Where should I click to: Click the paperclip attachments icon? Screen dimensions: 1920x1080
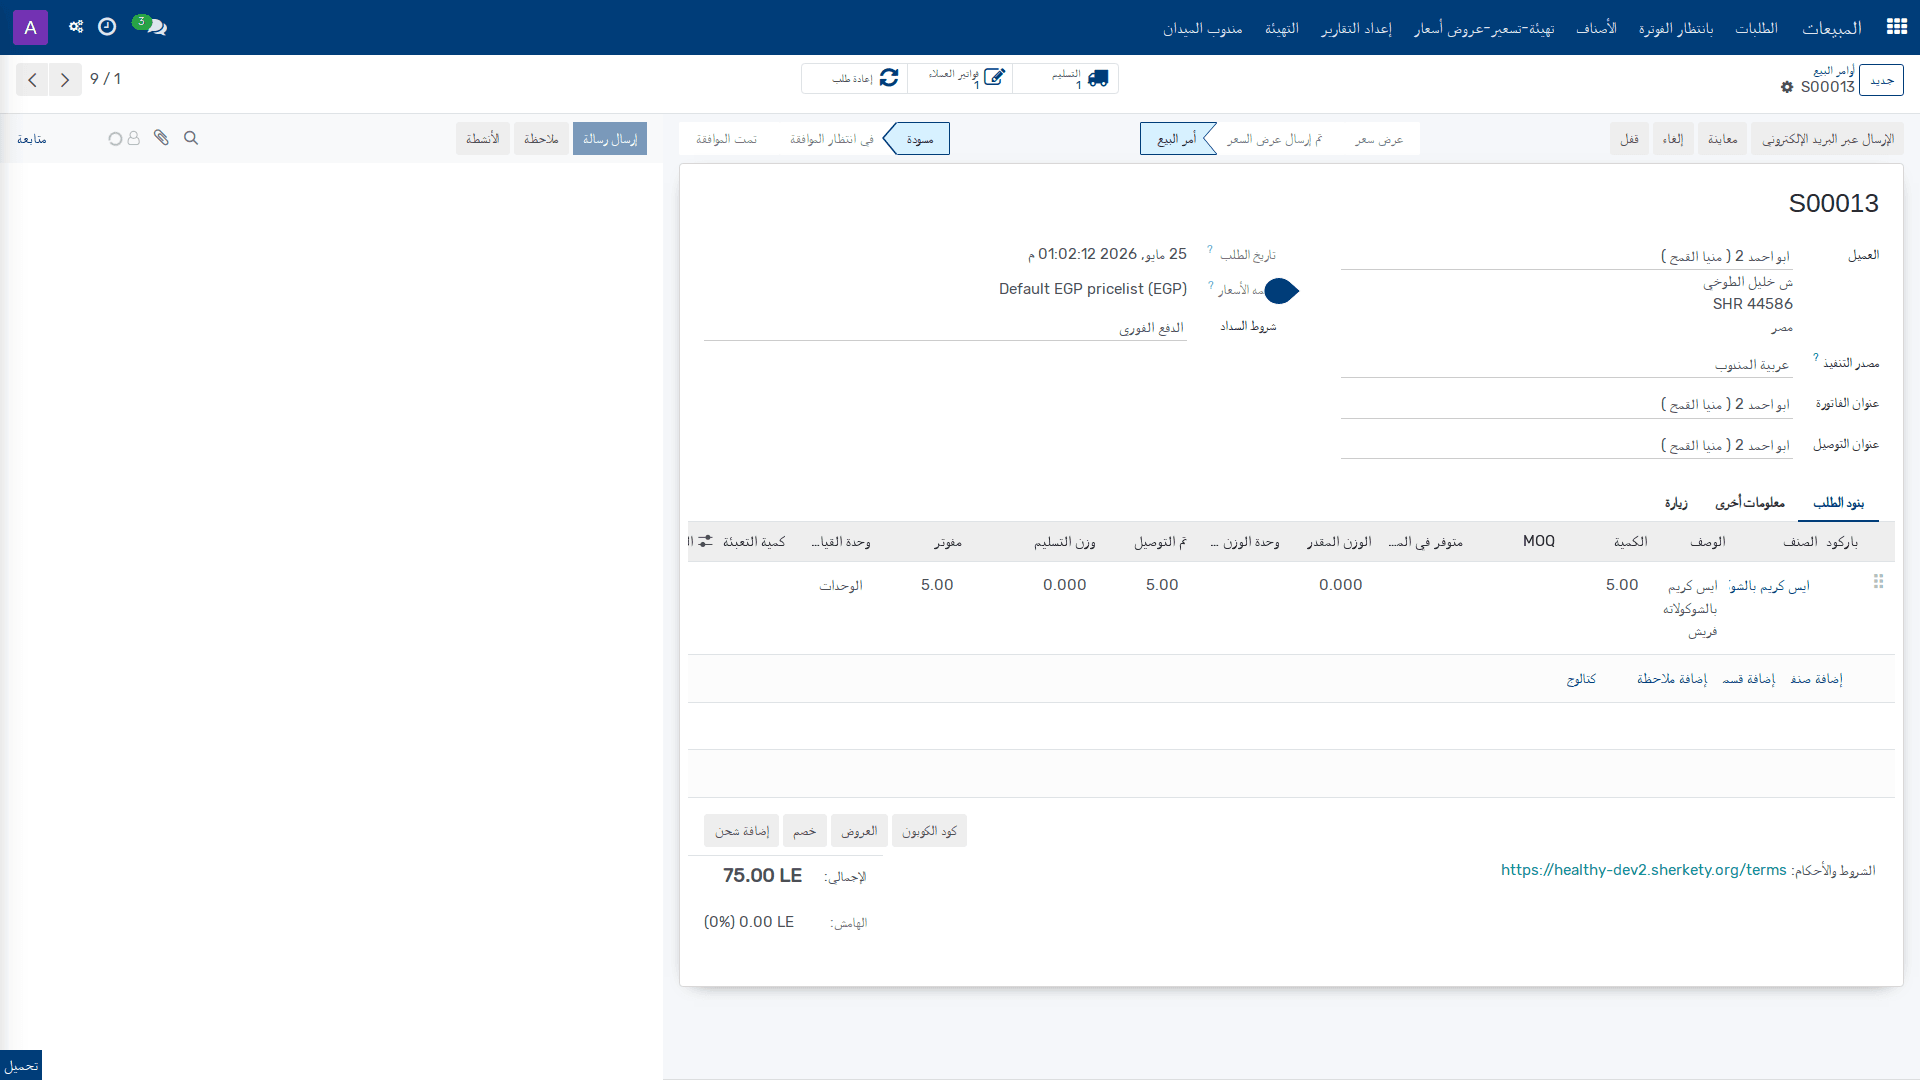(161, 138)
